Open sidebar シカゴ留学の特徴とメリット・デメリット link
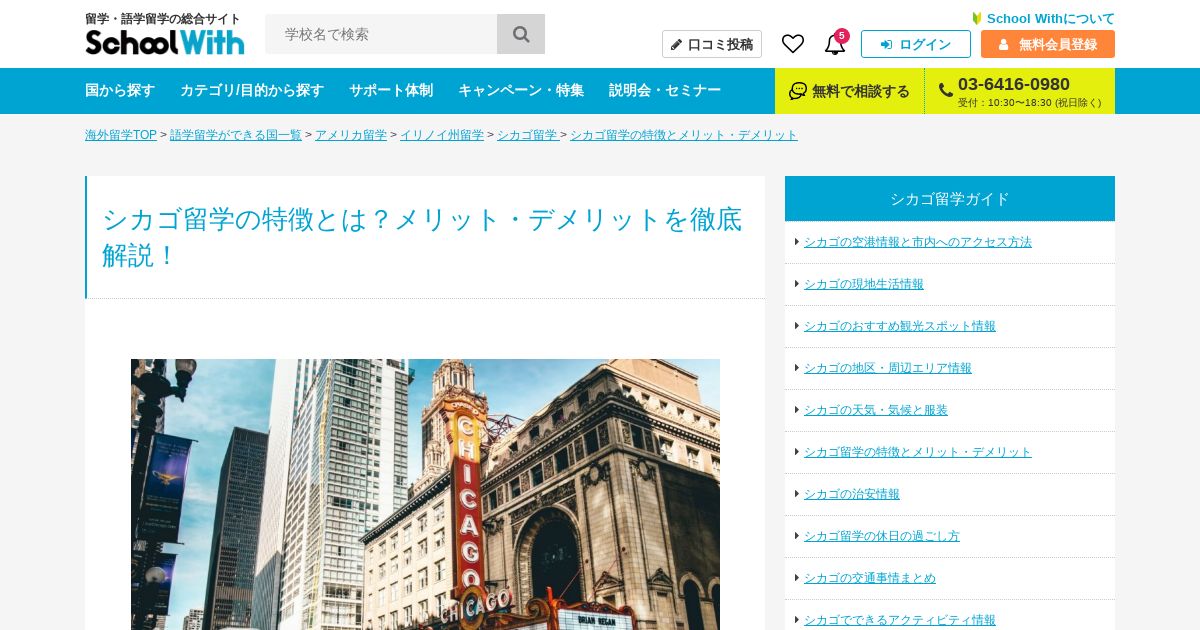The width and height of the screenshot is (1200, 630). (x=918, y=452)
